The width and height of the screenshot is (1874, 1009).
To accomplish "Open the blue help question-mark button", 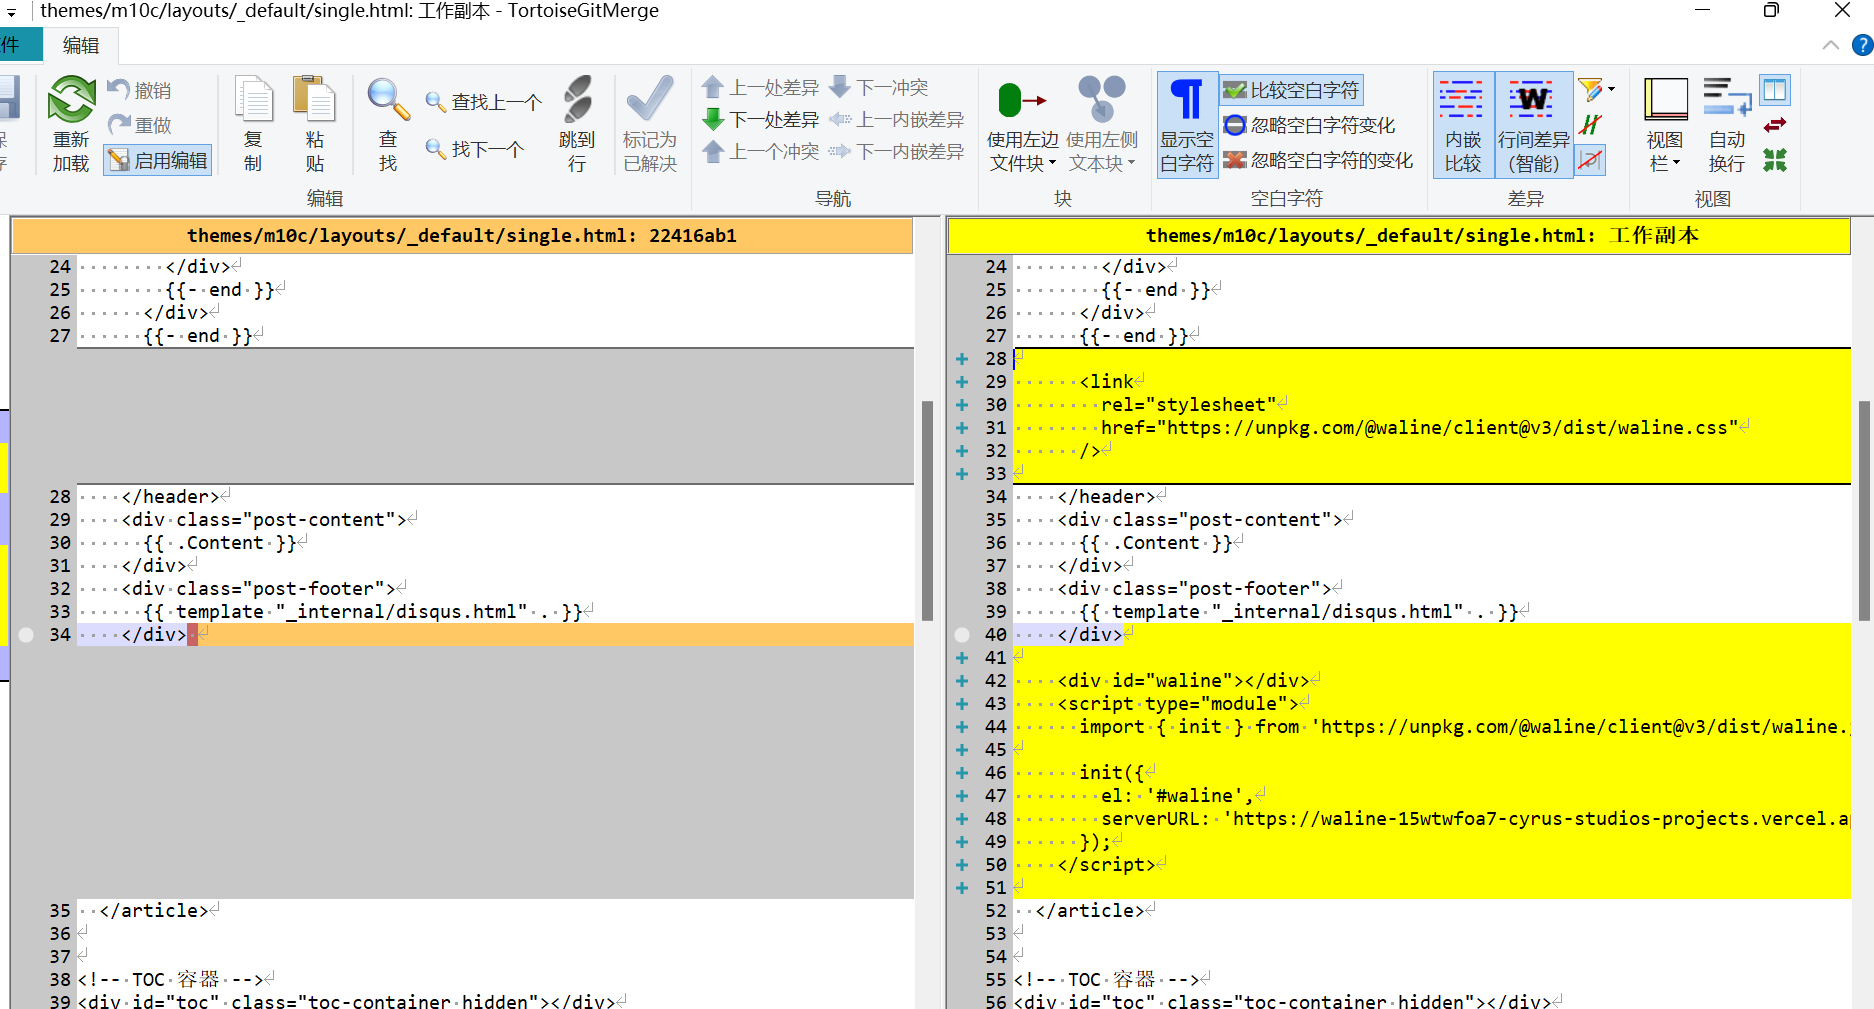I will pyautogui.click(x=1862, y=45).
